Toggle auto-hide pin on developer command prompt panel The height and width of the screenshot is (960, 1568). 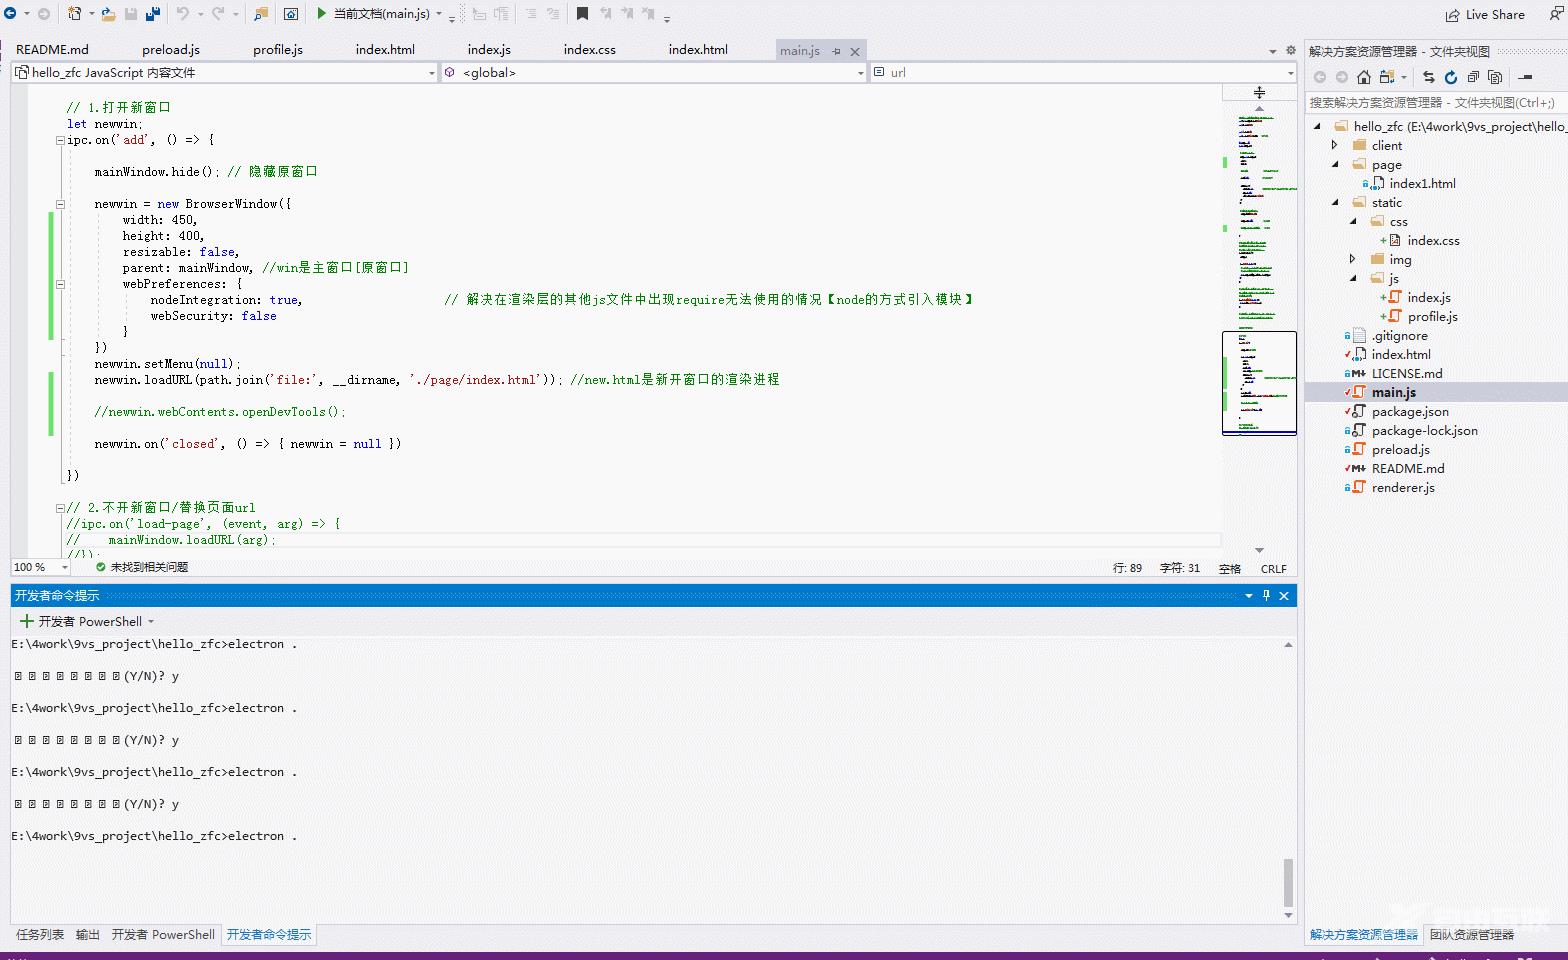pyautogui.click(x=1266, y=596)
